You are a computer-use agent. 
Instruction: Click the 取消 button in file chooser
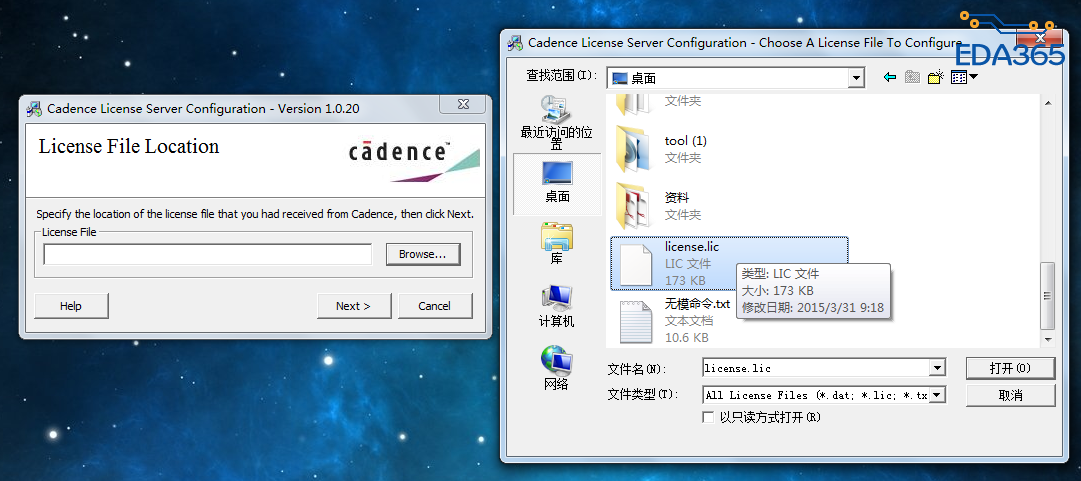1010,396
